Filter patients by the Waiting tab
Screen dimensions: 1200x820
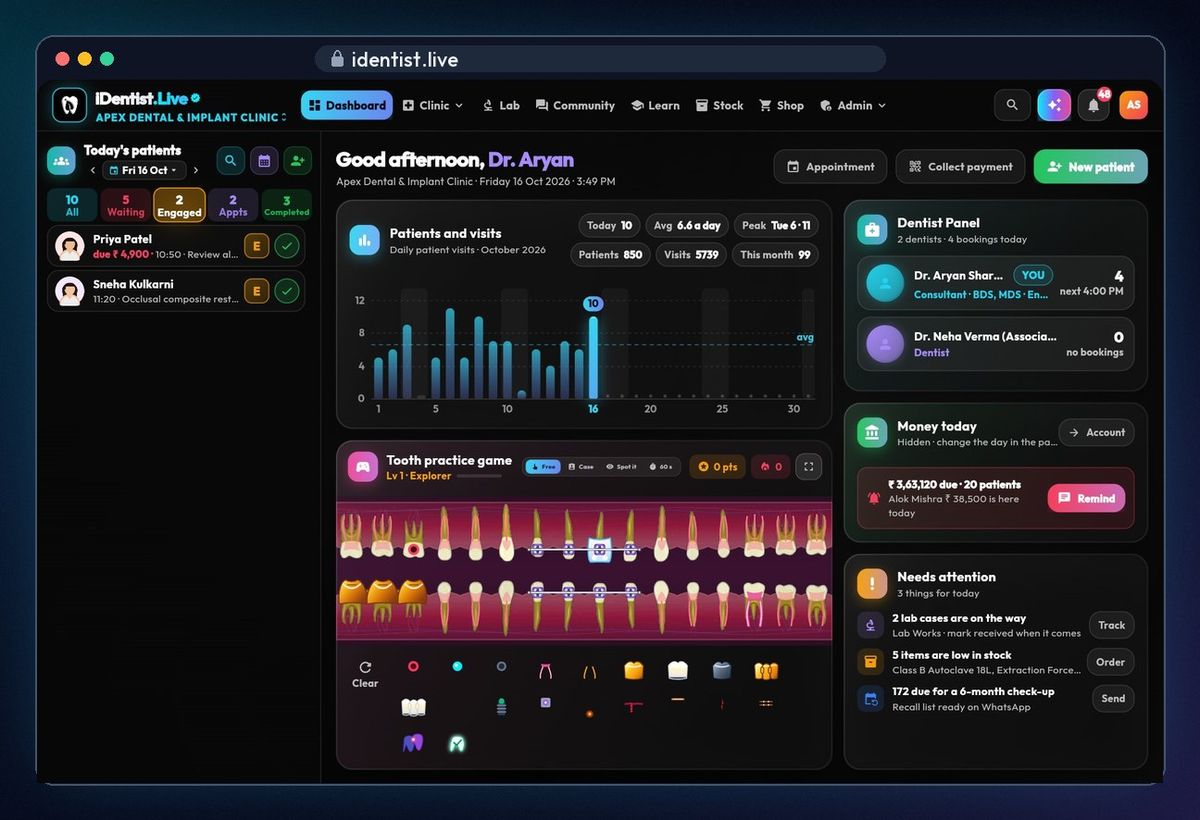126,205
